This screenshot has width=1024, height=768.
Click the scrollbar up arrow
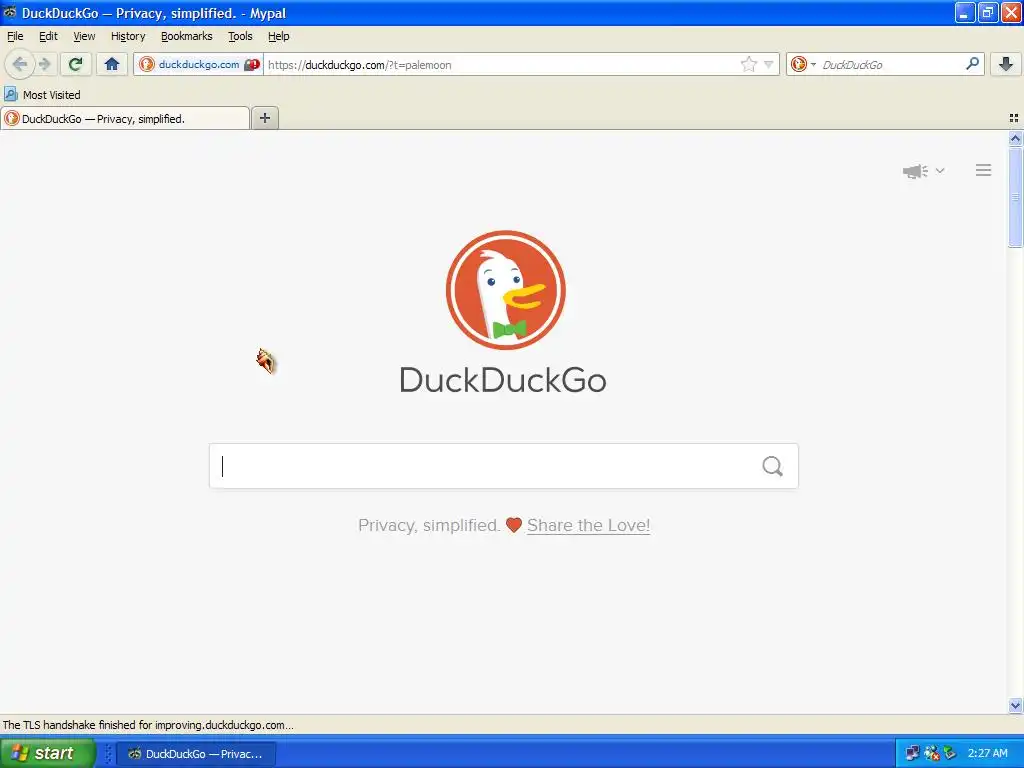click(1016, 138)
